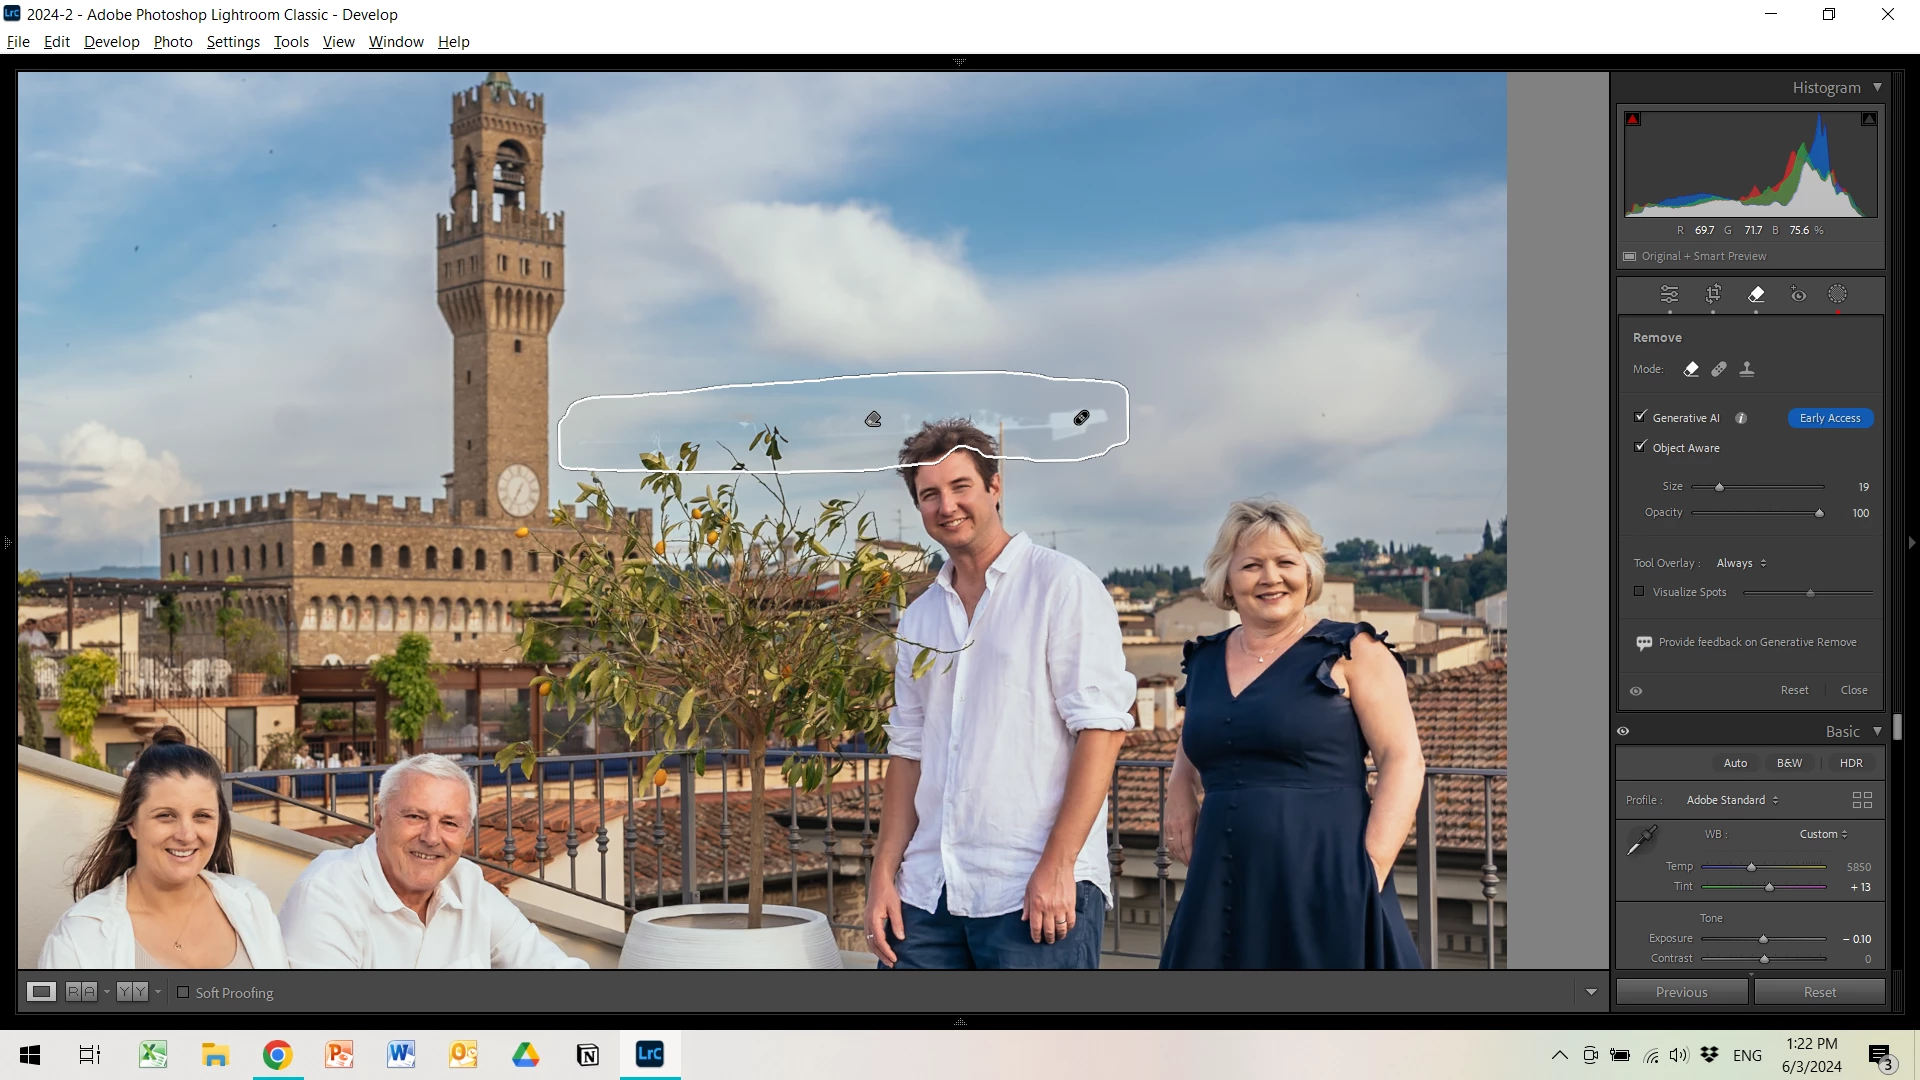The image size is (1920, 1080).
Task: Uncheck the Generative AI checkbox
Action: click(x=1640, y=417)
